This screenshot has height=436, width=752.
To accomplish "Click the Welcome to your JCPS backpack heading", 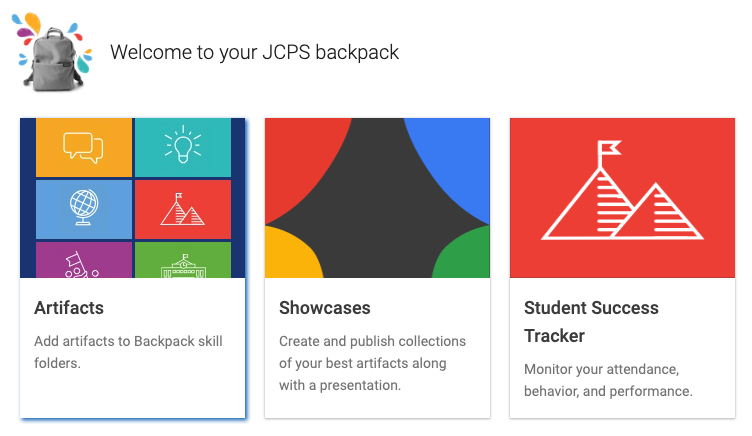I will coord(254,52).
